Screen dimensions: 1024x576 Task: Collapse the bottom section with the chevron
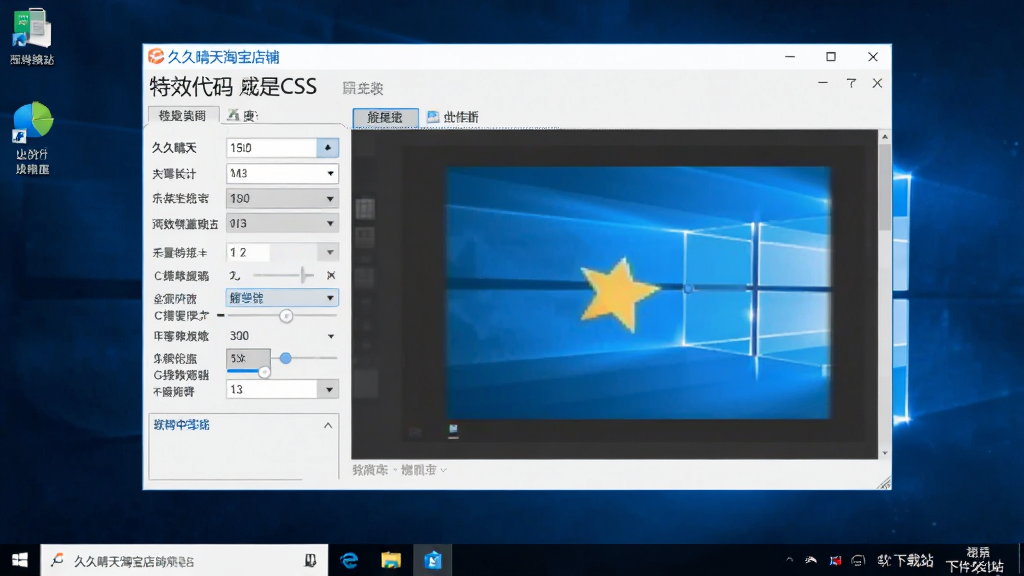(x=328, y=425)
